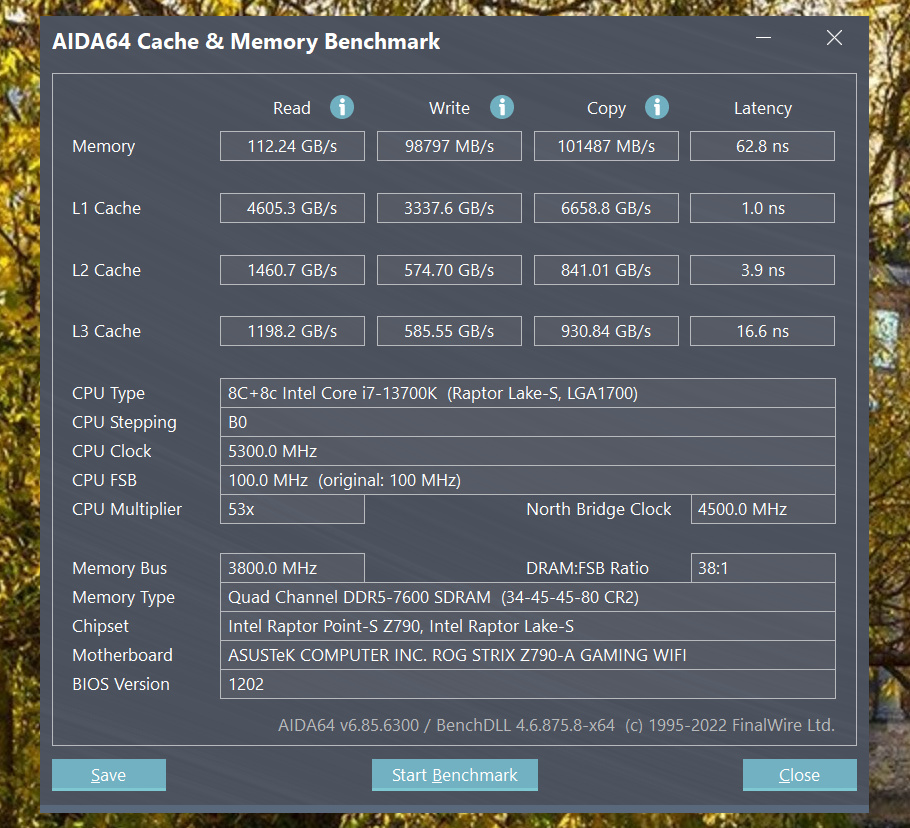
Task: Select L2 Cache read value 1460.7 GB/s
Action: pos(292,270)
